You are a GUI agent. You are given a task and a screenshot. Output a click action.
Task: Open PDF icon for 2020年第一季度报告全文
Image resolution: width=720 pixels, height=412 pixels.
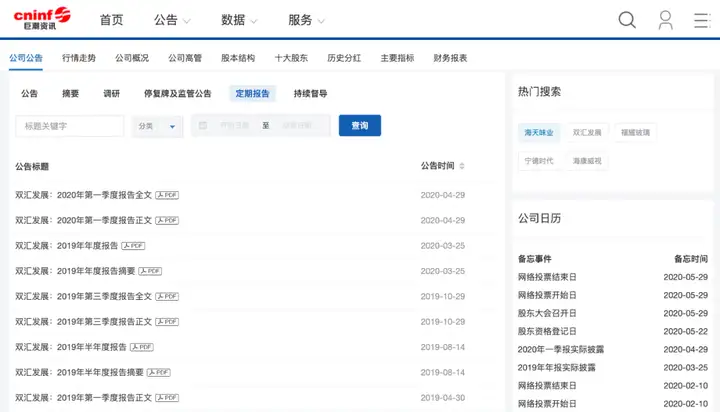tap(167, 195)
